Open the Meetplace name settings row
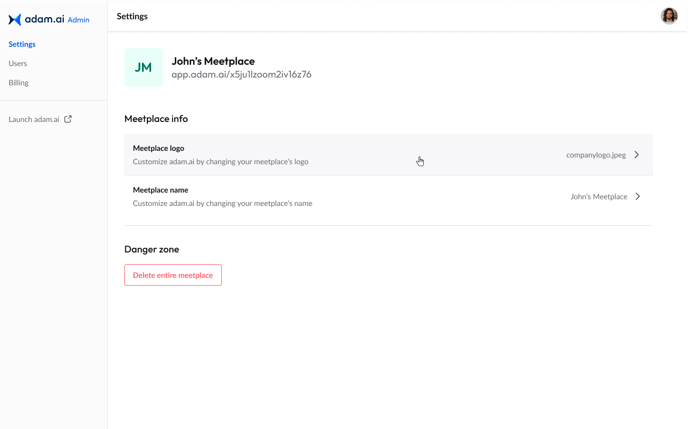 pyautogui.click(x=388, y=197)
